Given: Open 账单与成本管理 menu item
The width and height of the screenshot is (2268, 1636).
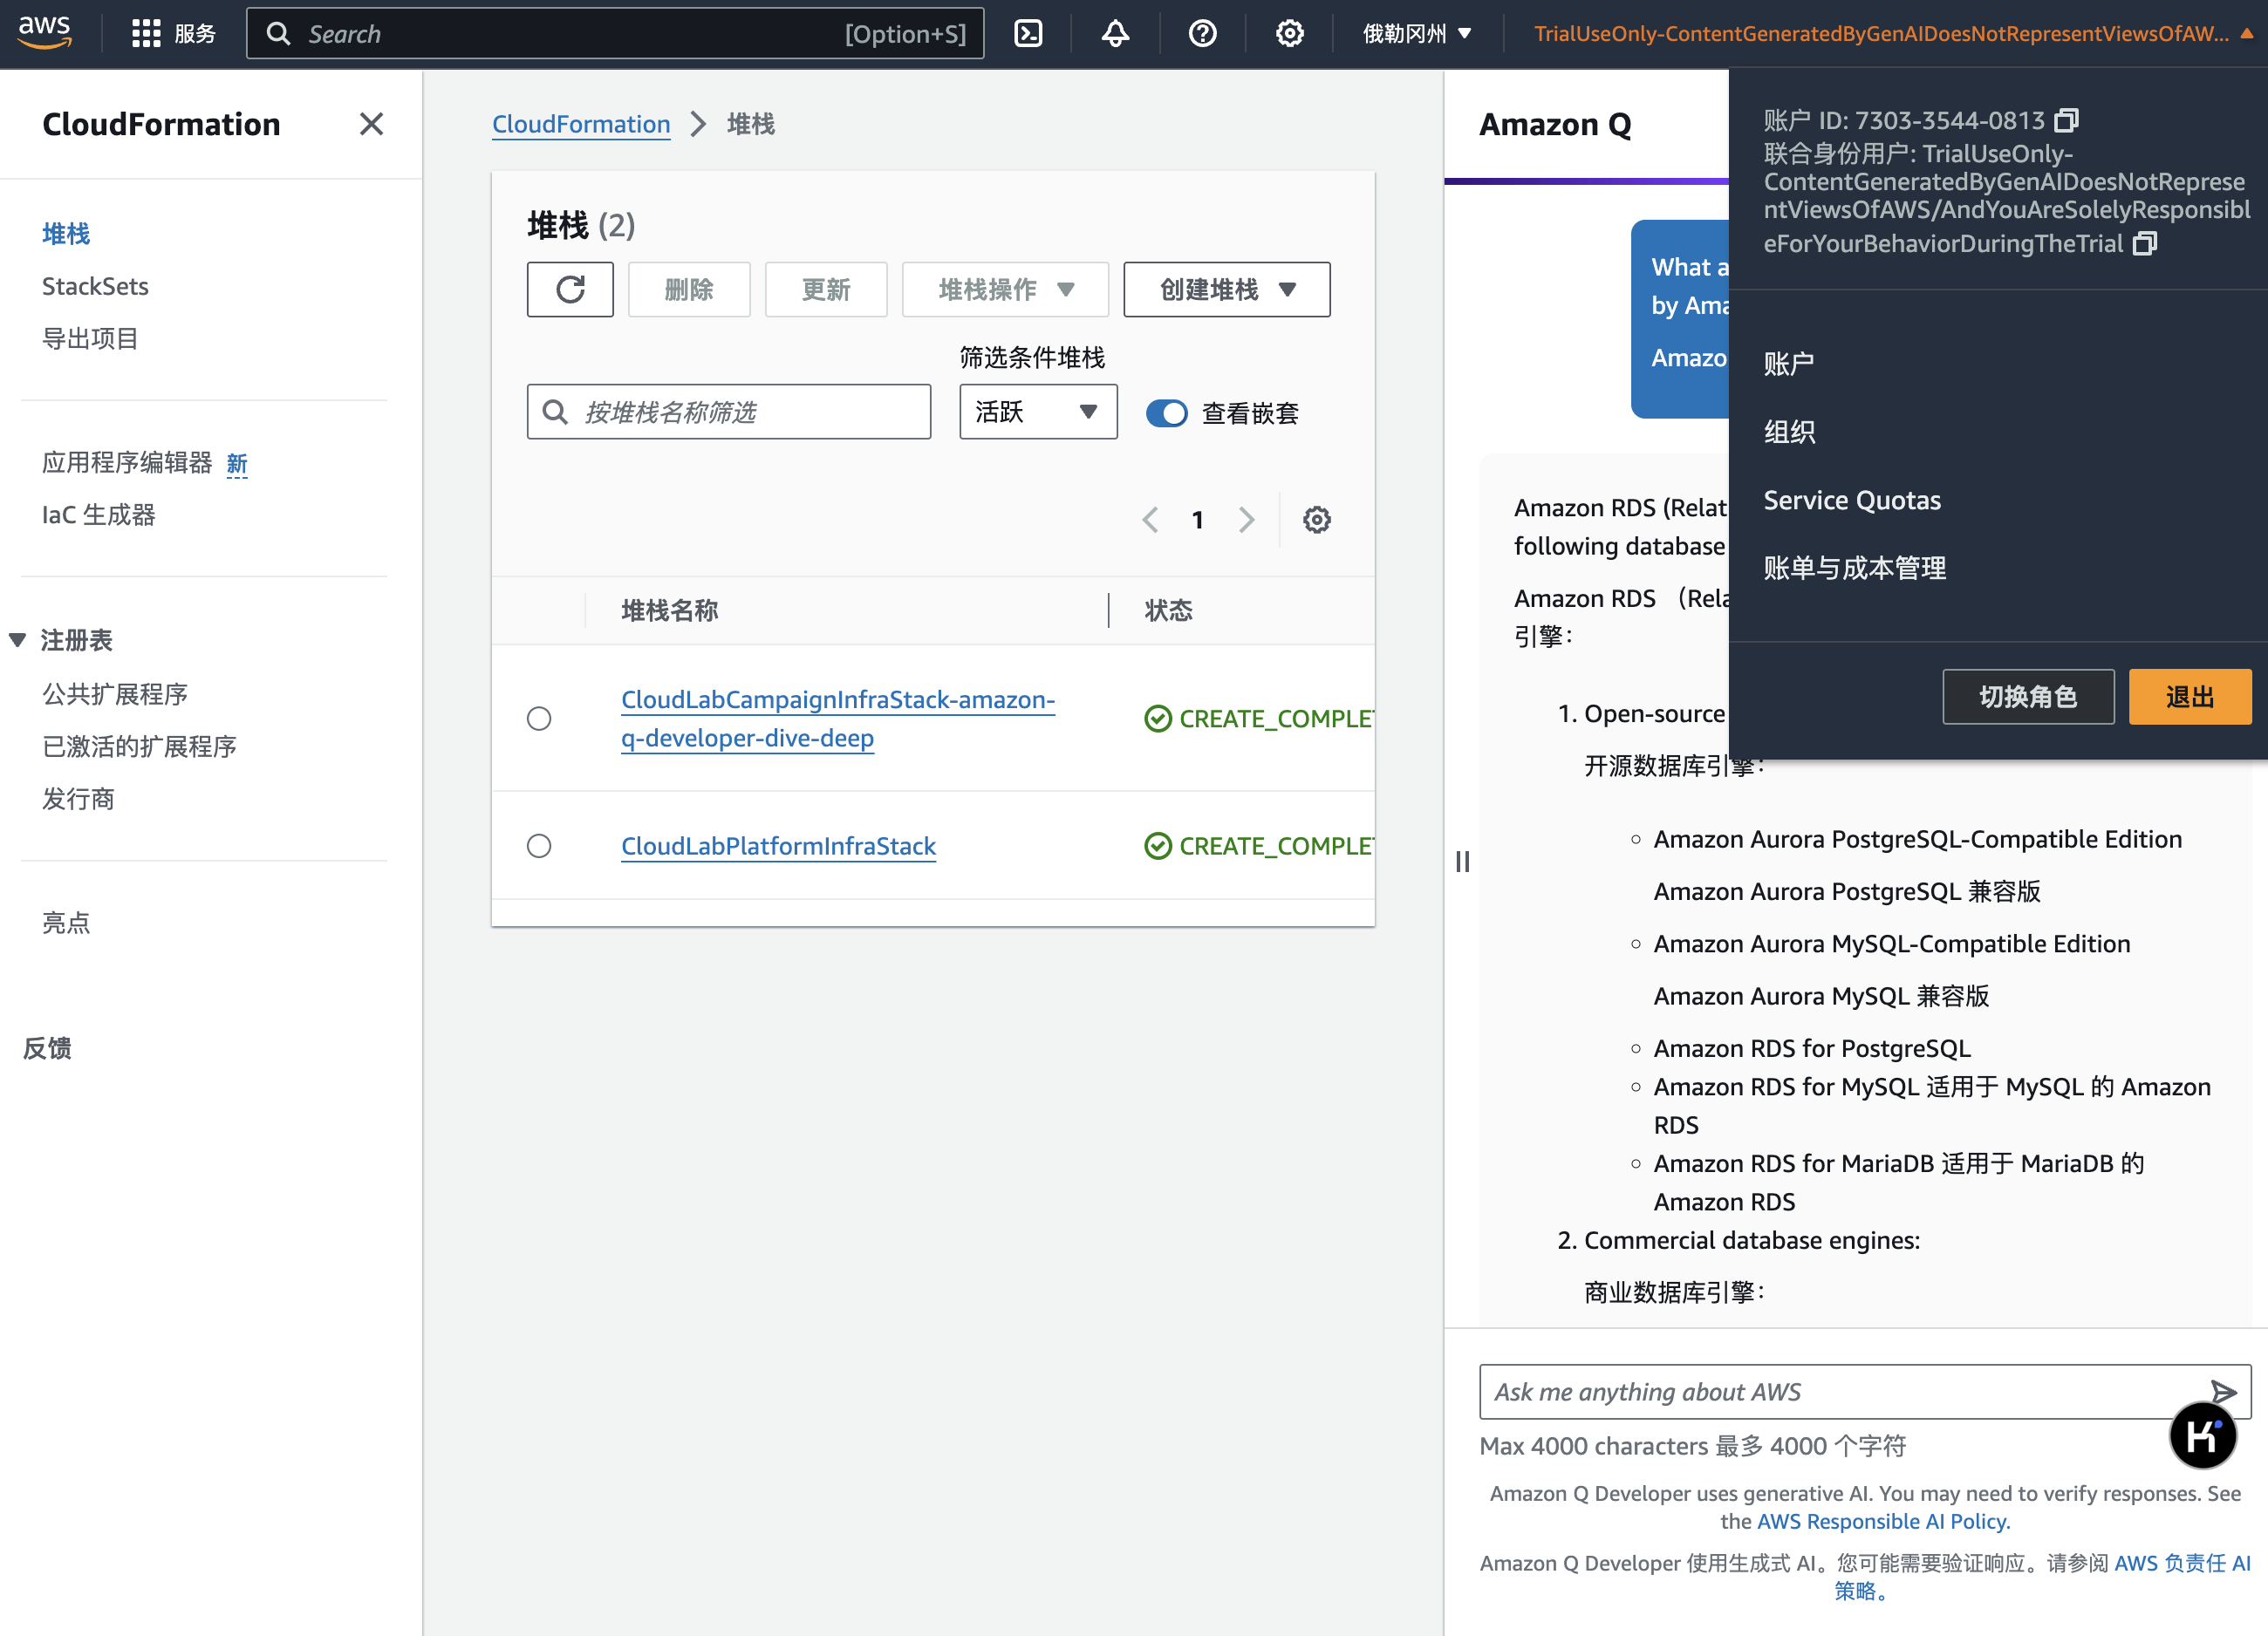Looking at the screenshot, I should pos(1855,568).
